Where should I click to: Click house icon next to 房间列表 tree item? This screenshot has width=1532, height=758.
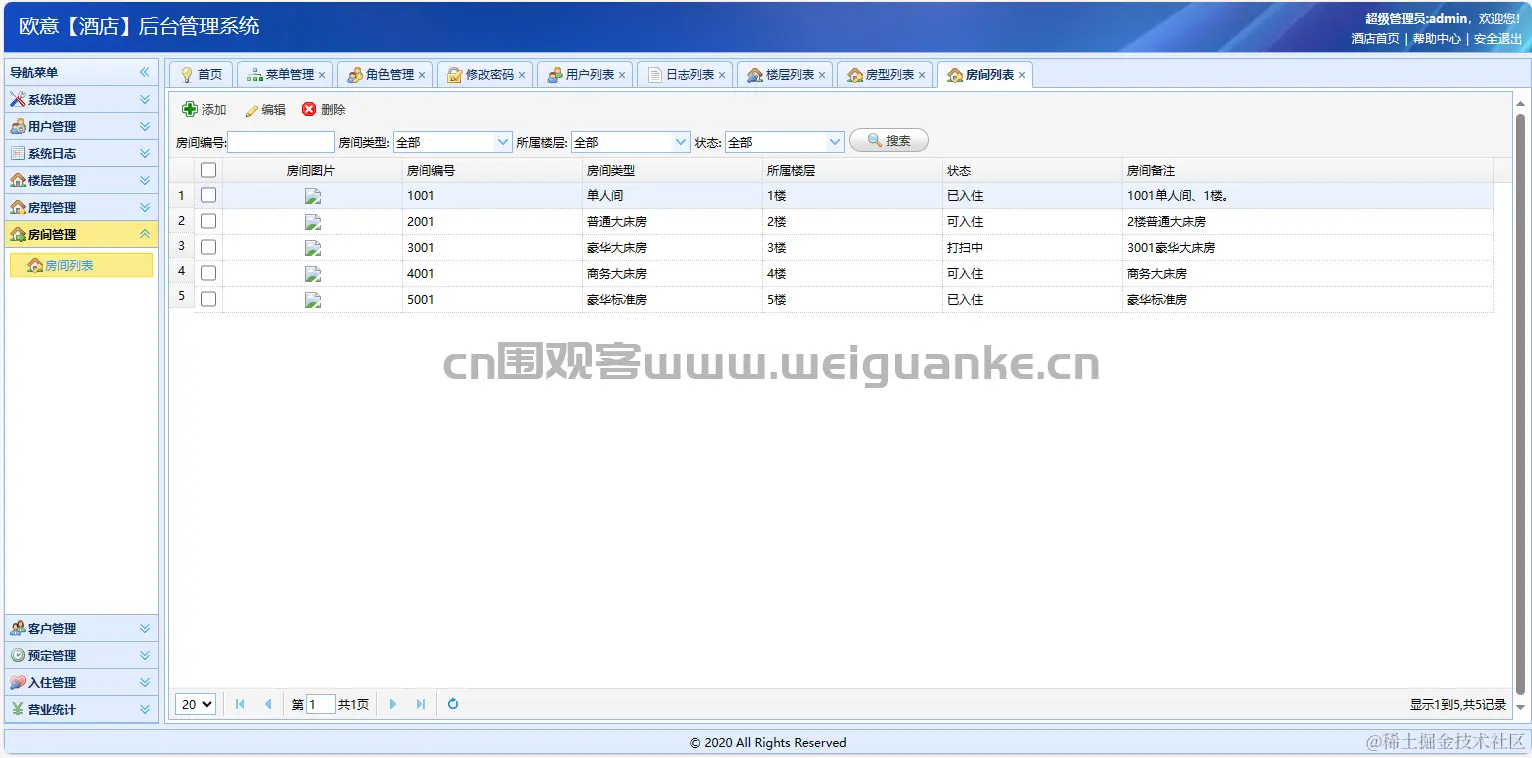click(x=35, y=265)
